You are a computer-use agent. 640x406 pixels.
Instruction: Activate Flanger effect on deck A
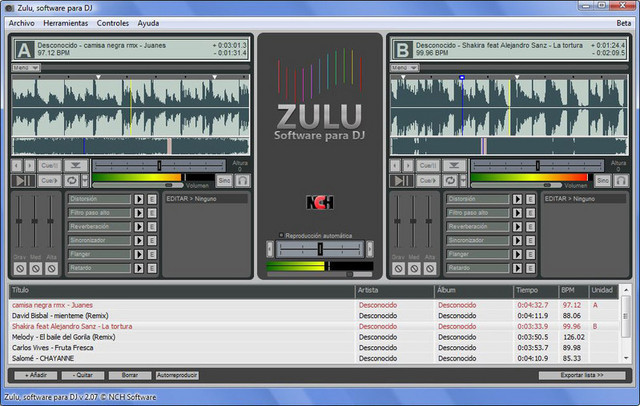coord(139,254)
